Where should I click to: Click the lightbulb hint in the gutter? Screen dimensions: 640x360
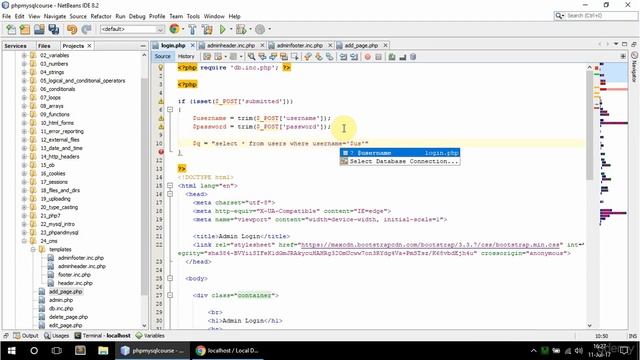pos(161,68)
